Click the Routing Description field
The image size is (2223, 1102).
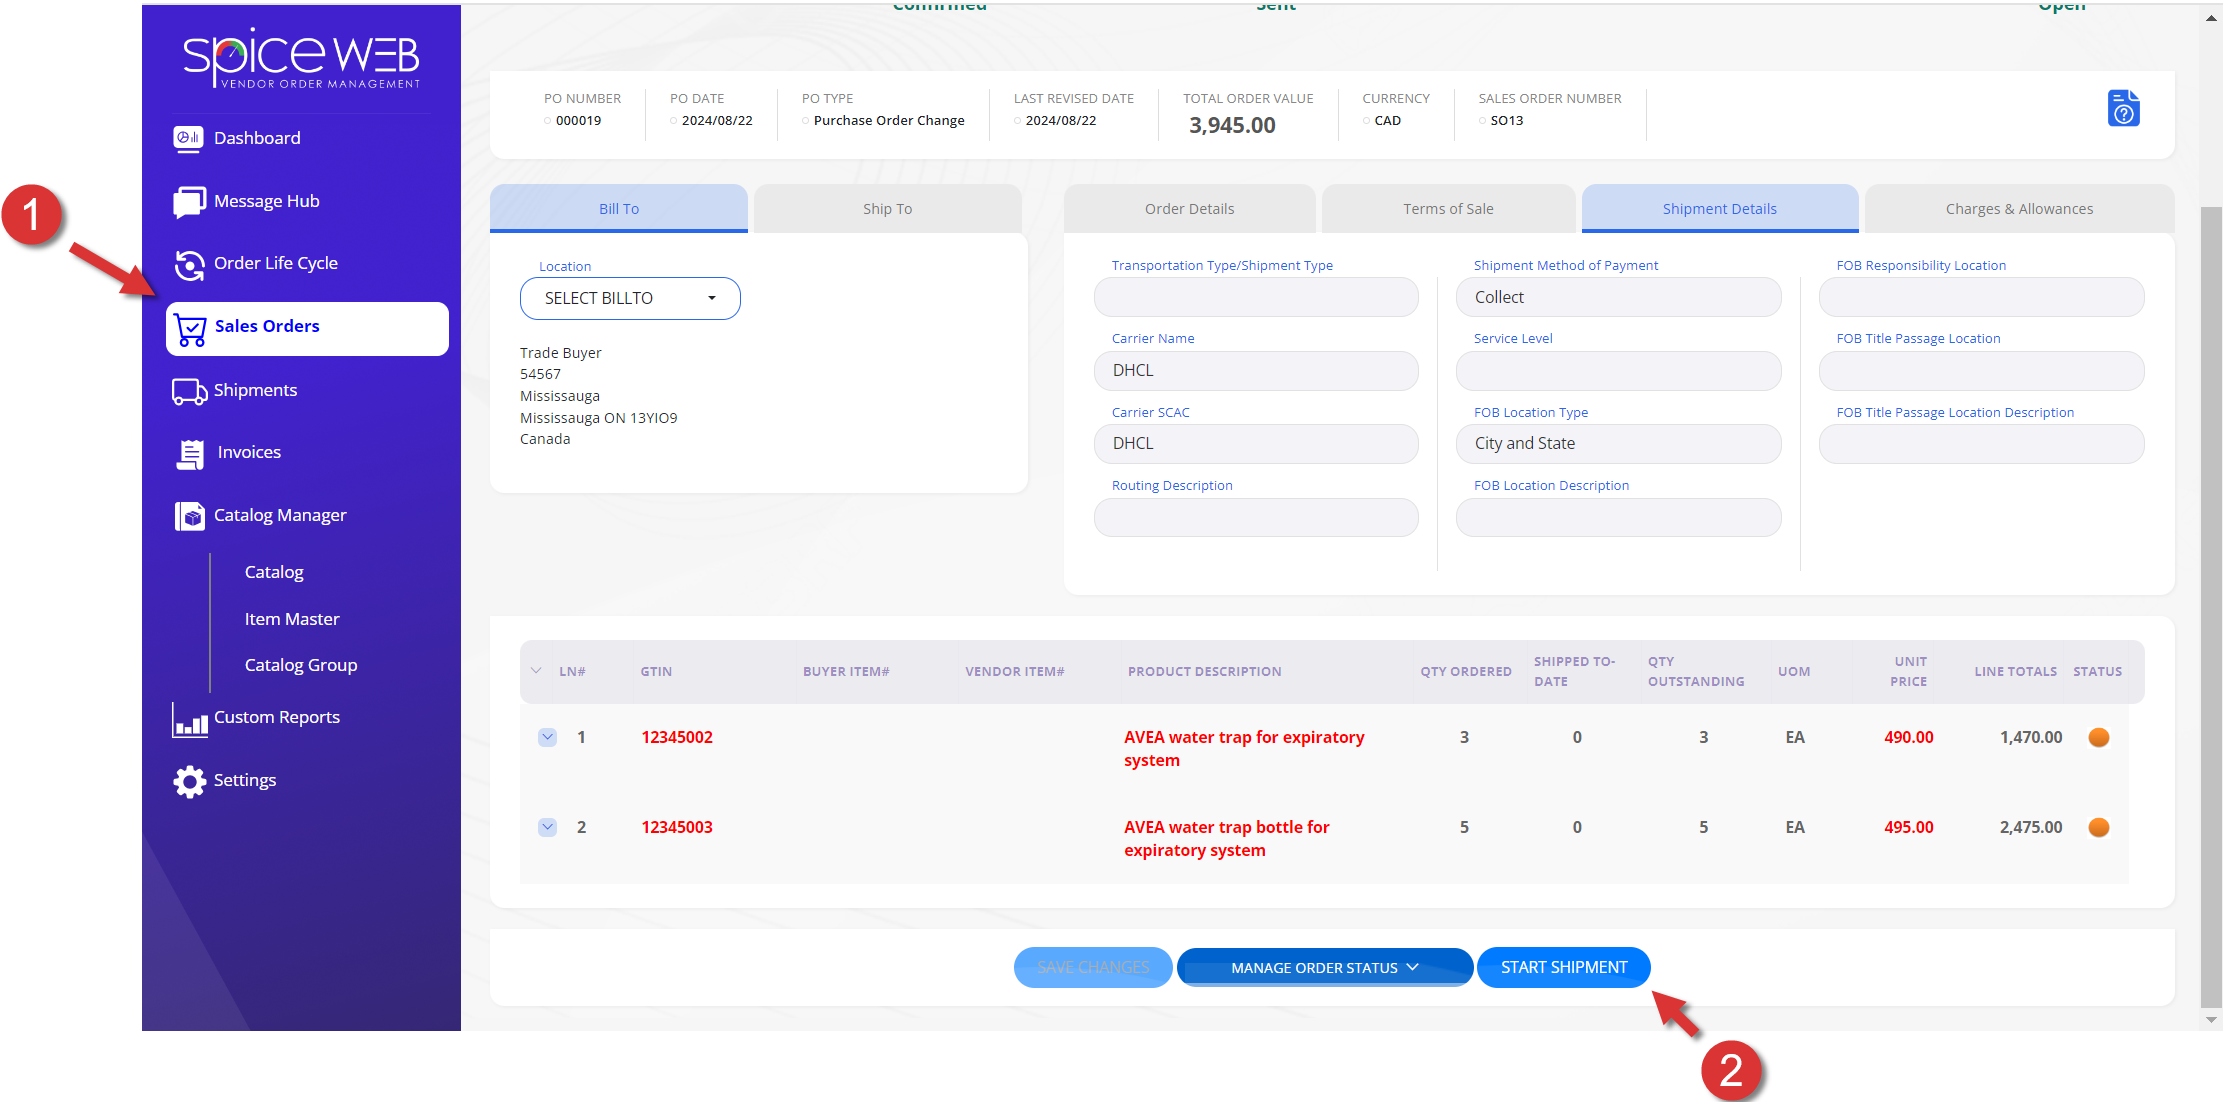(x=1256, y=517)
